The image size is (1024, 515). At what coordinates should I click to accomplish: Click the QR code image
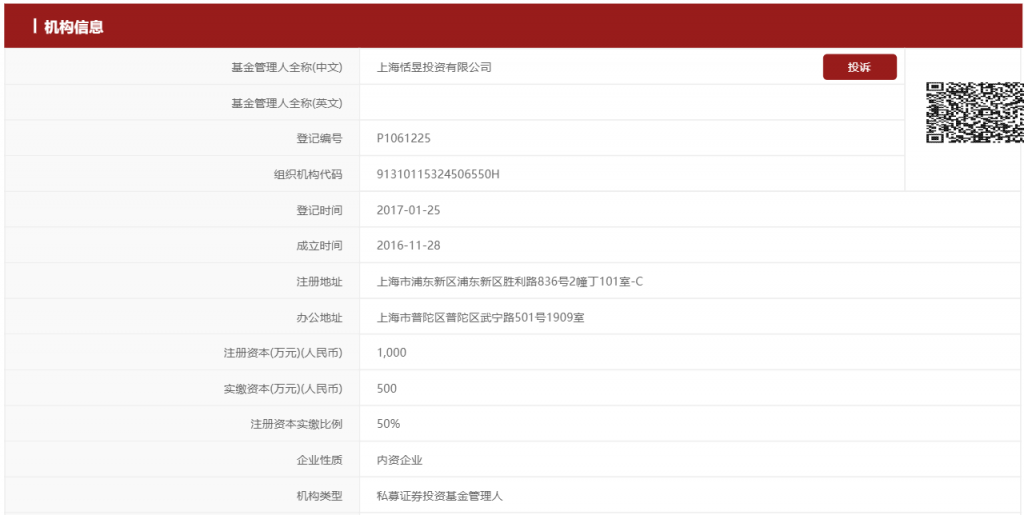click(974, 112)
